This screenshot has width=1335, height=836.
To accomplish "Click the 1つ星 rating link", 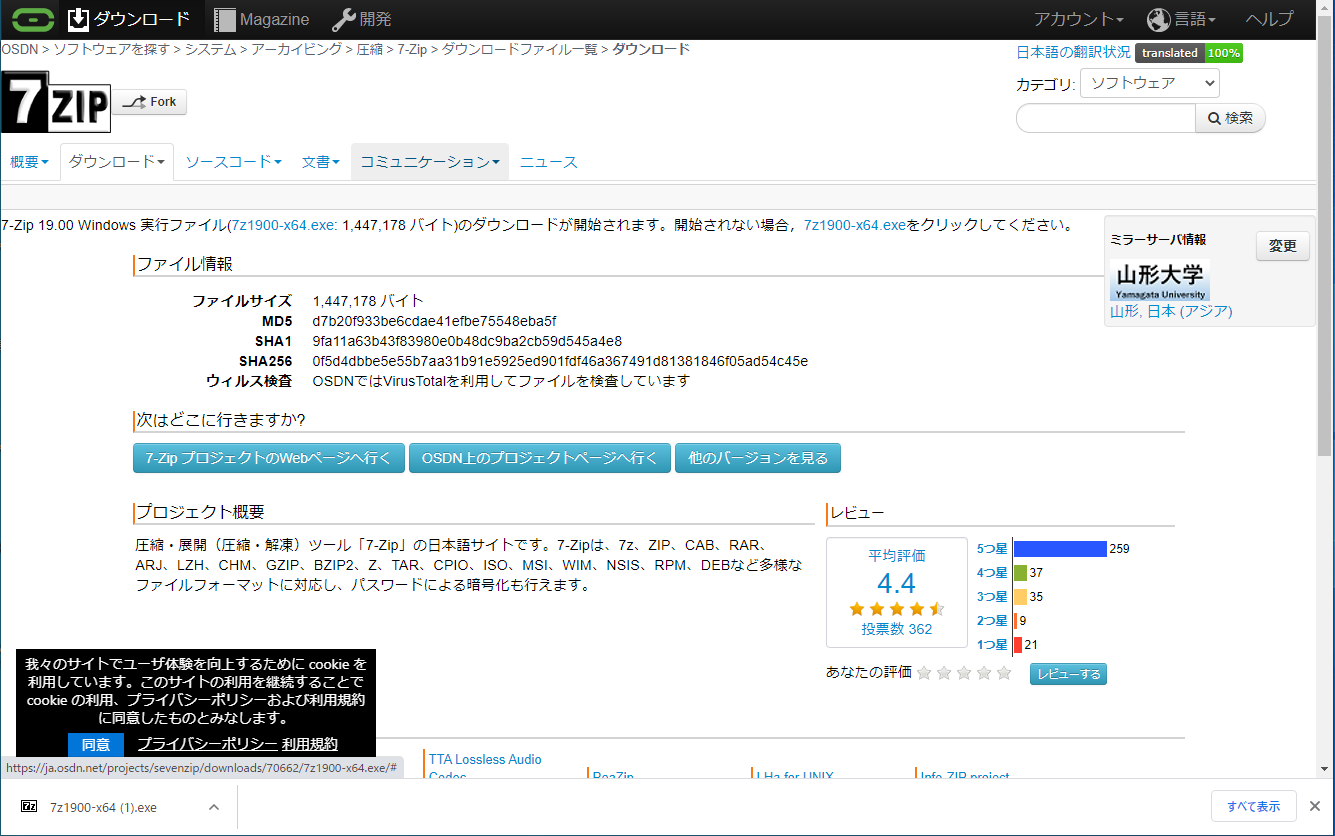I will tap(992, 645).
